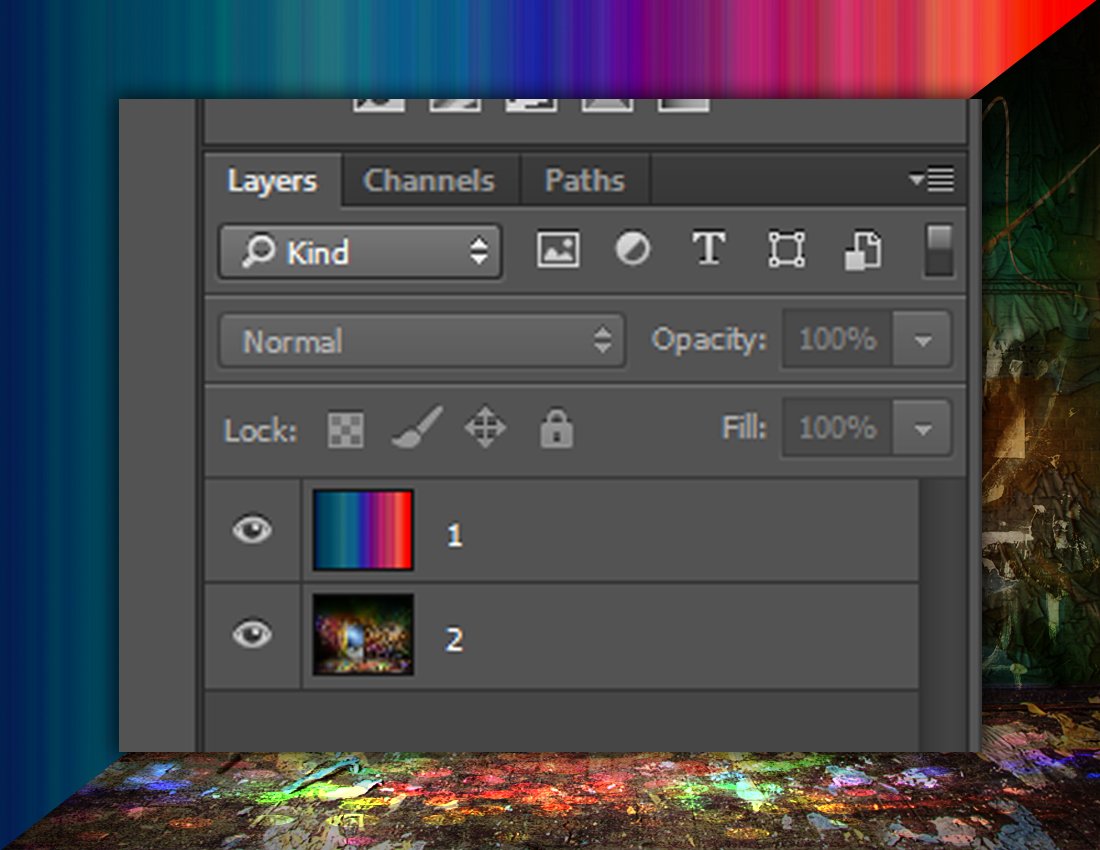Filter for shape layers icon
Image resolution: width=1100 pixels, height=850 pixels.
click(x=786, y=250)
